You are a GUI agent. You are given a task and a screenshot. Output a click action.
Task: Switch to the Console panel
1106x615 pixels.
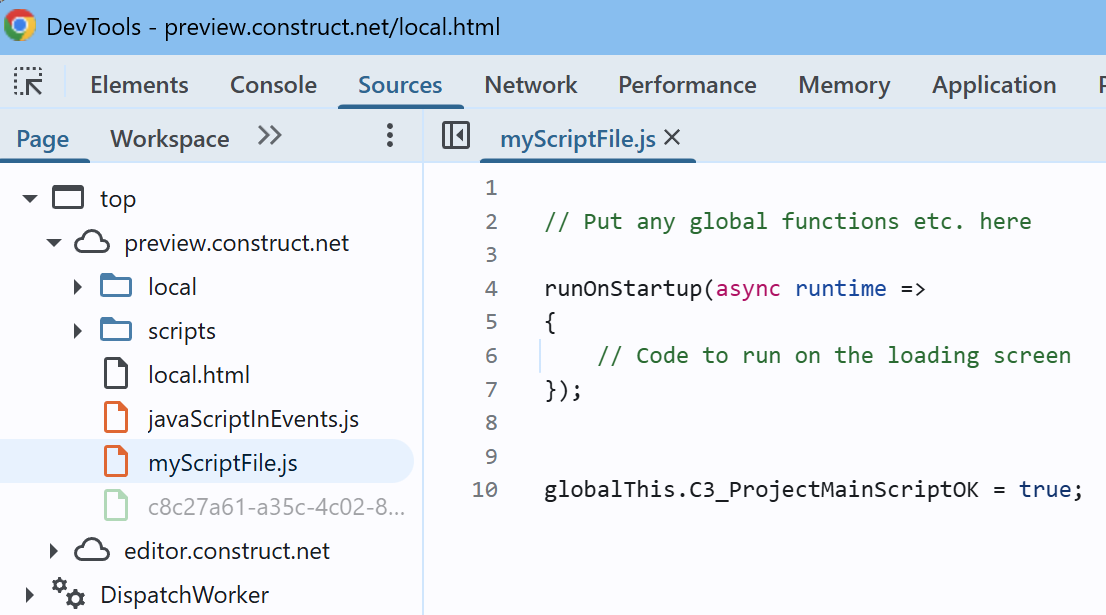coord(273,84)
